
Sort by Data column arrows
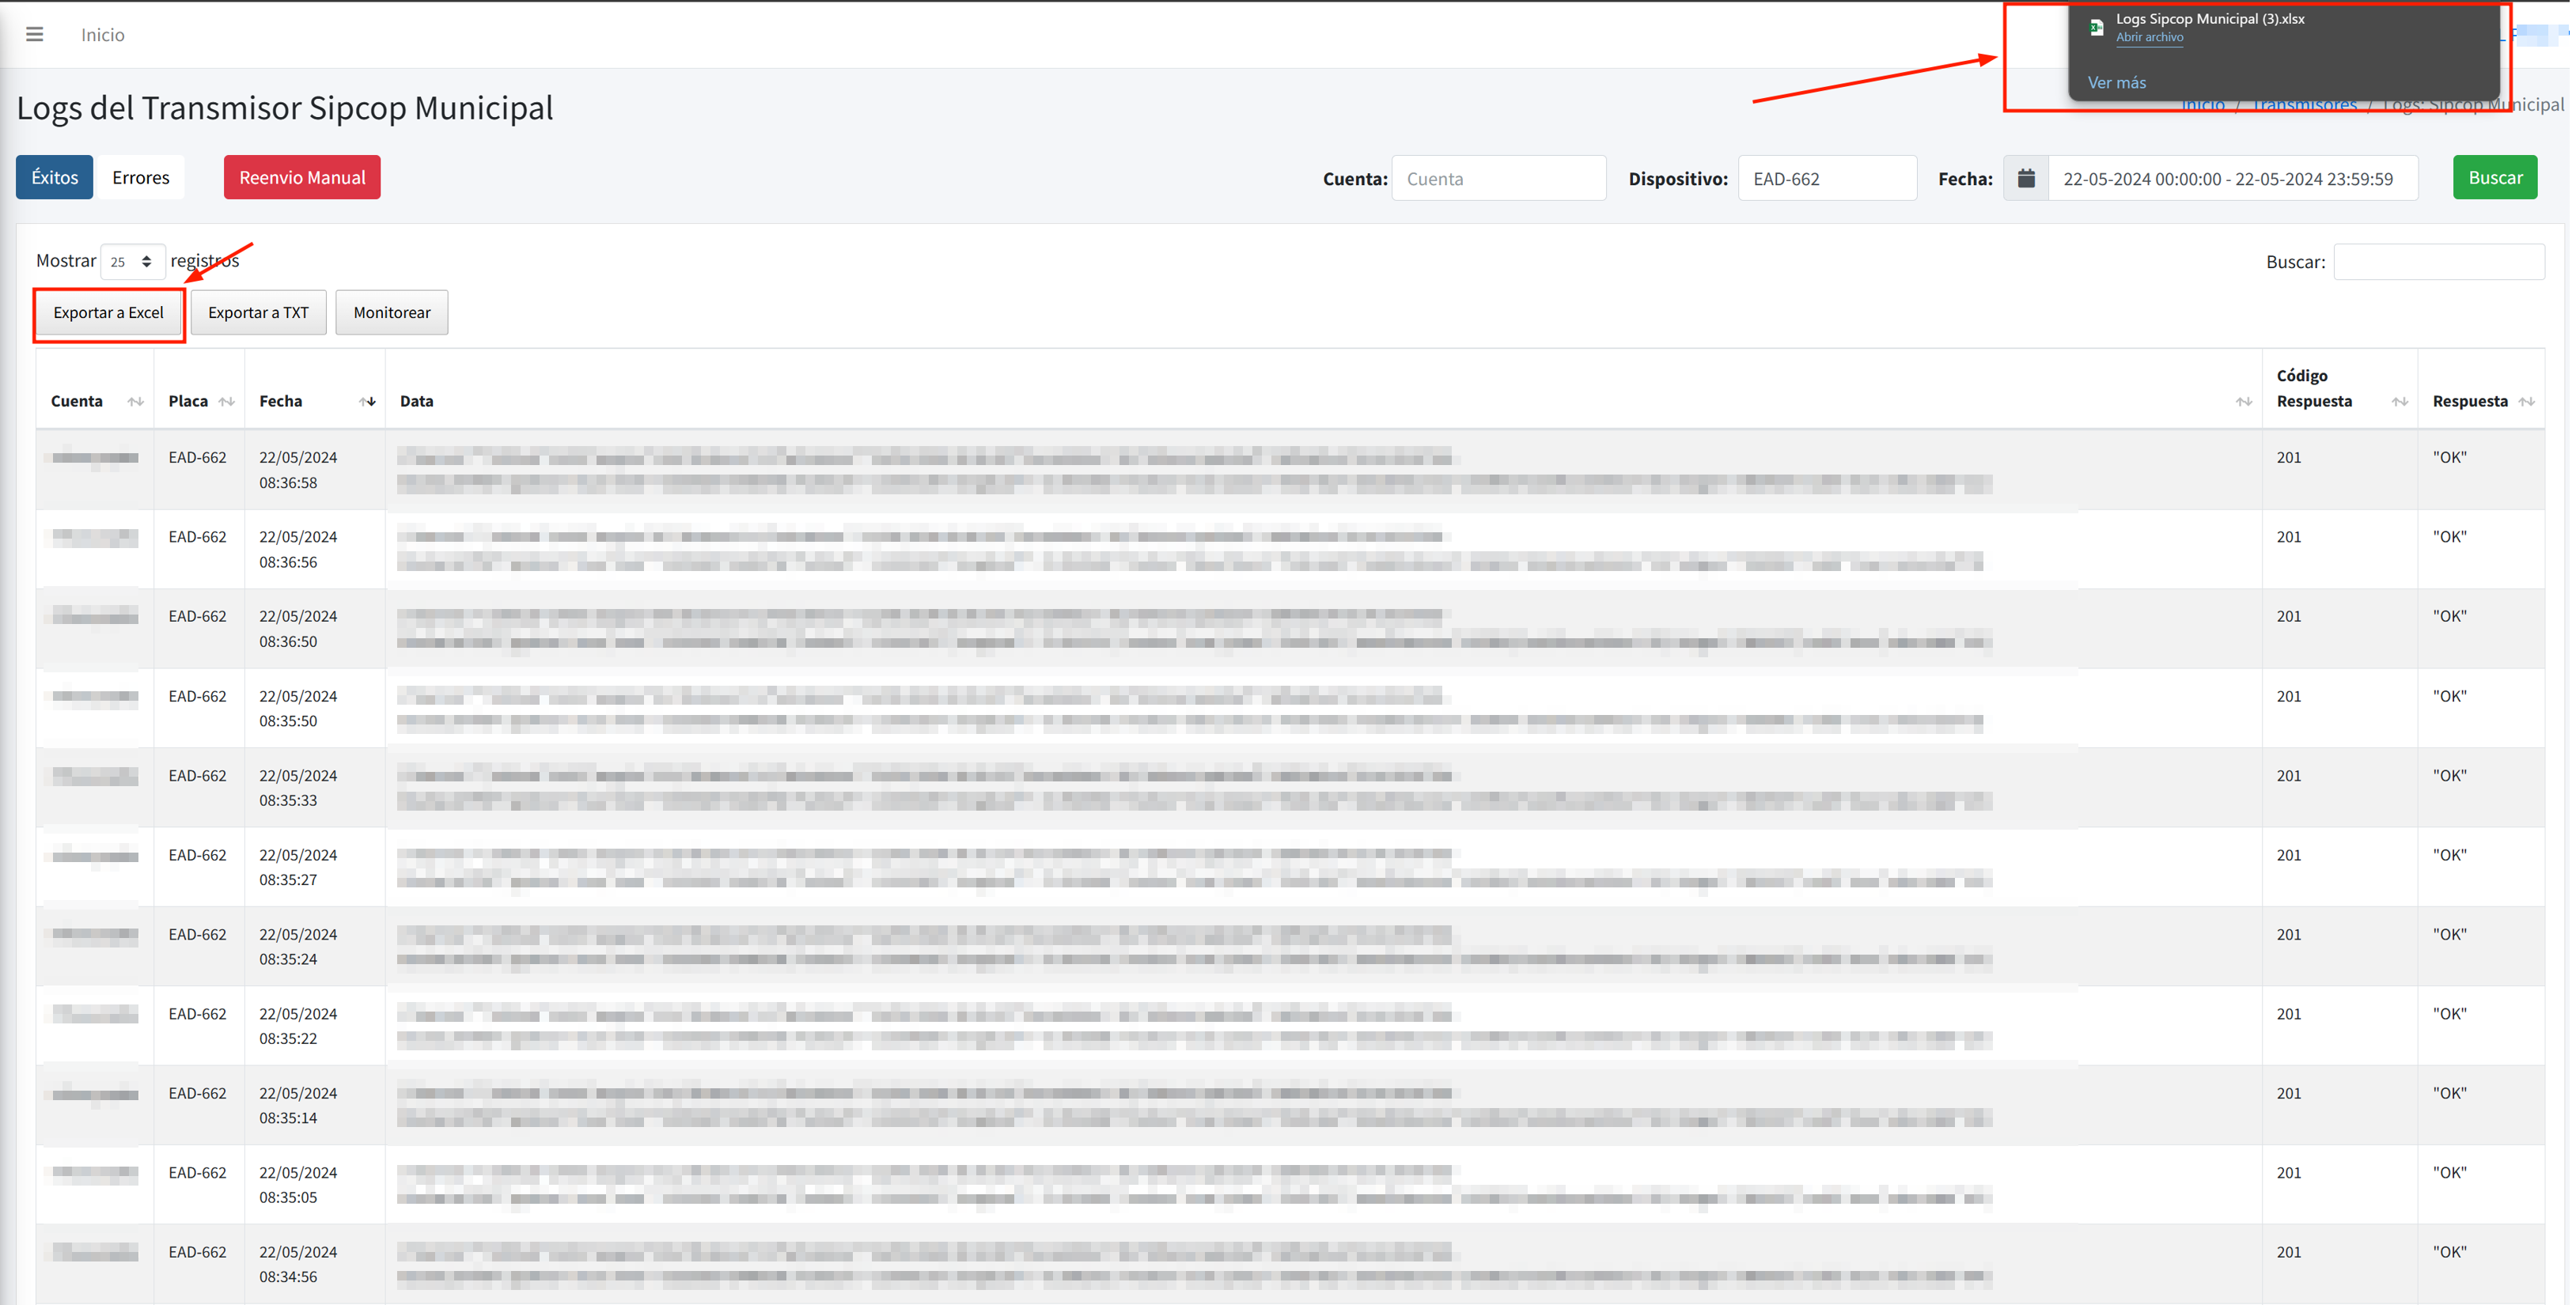pyautogui.click(x=2243, y=401)
